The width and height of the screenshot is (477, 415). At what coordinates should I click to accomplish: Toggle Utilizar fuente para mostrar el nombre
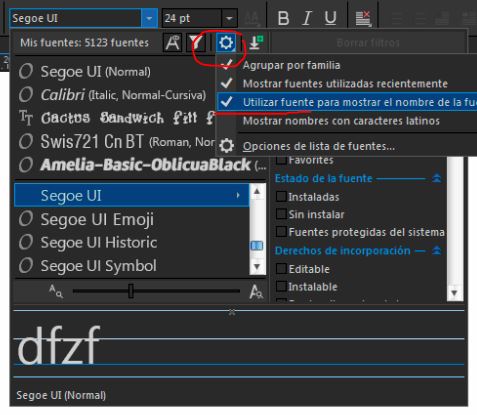[x=347, y=102]
